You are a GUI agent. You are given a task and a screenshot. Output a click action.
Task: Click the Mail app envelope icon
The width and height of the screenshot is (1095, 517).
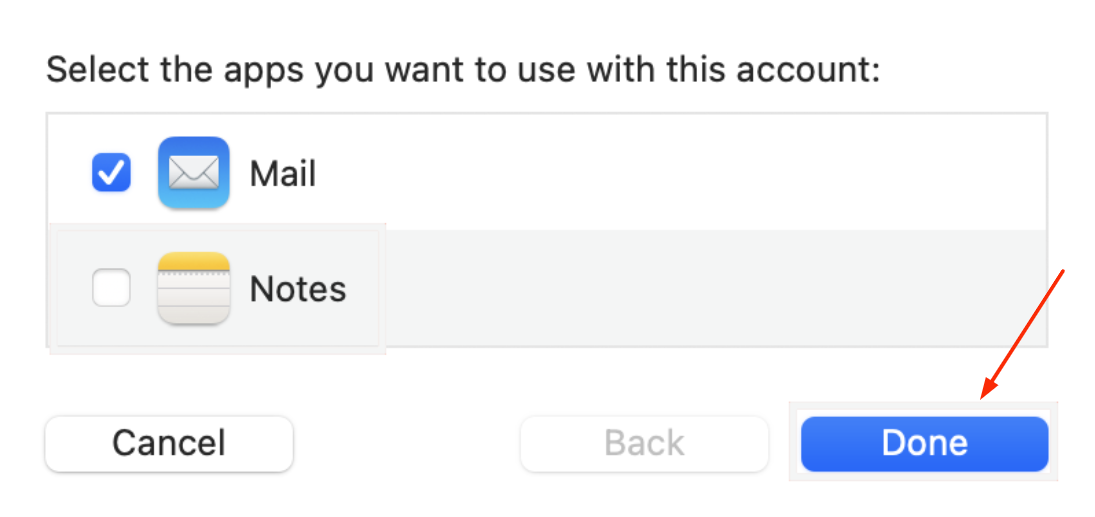pos(193,173)
